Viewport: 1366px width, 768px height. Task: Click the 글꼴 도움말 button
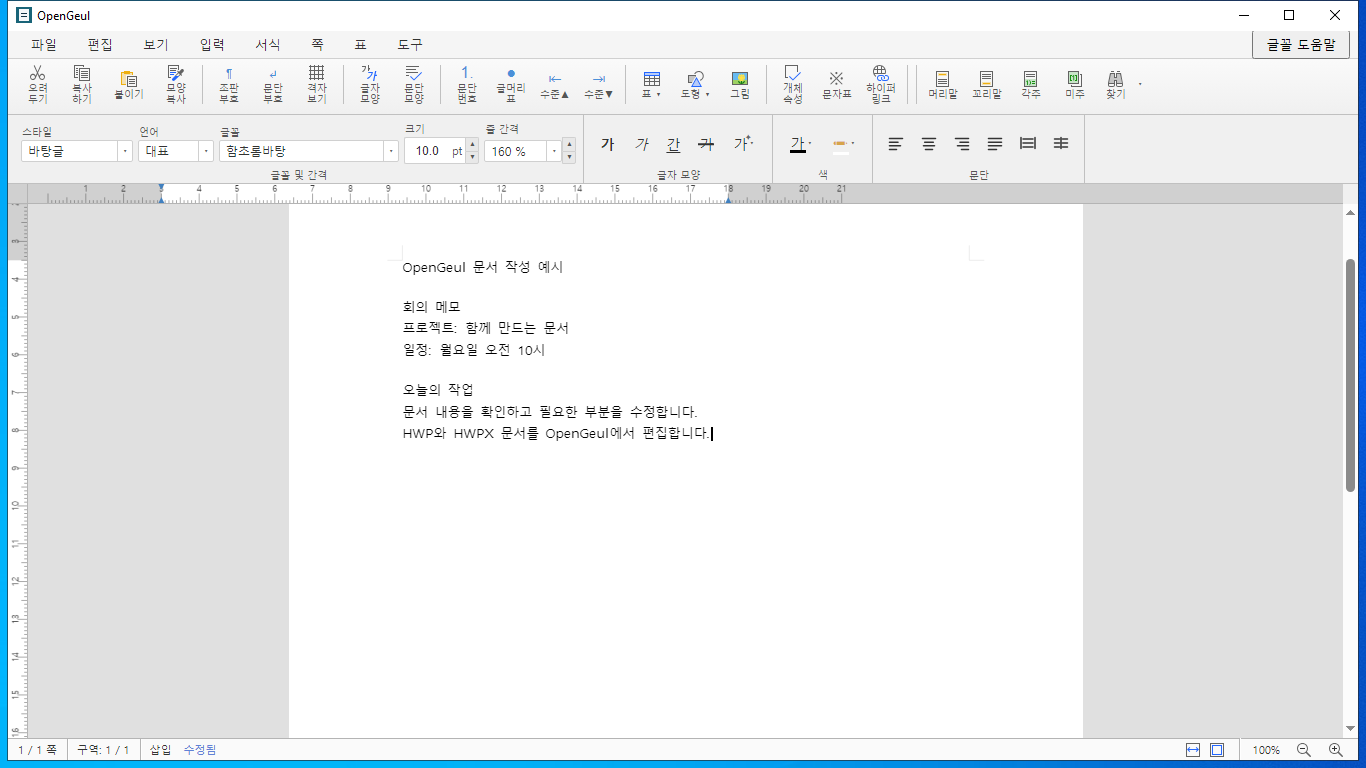[1301, 45]
